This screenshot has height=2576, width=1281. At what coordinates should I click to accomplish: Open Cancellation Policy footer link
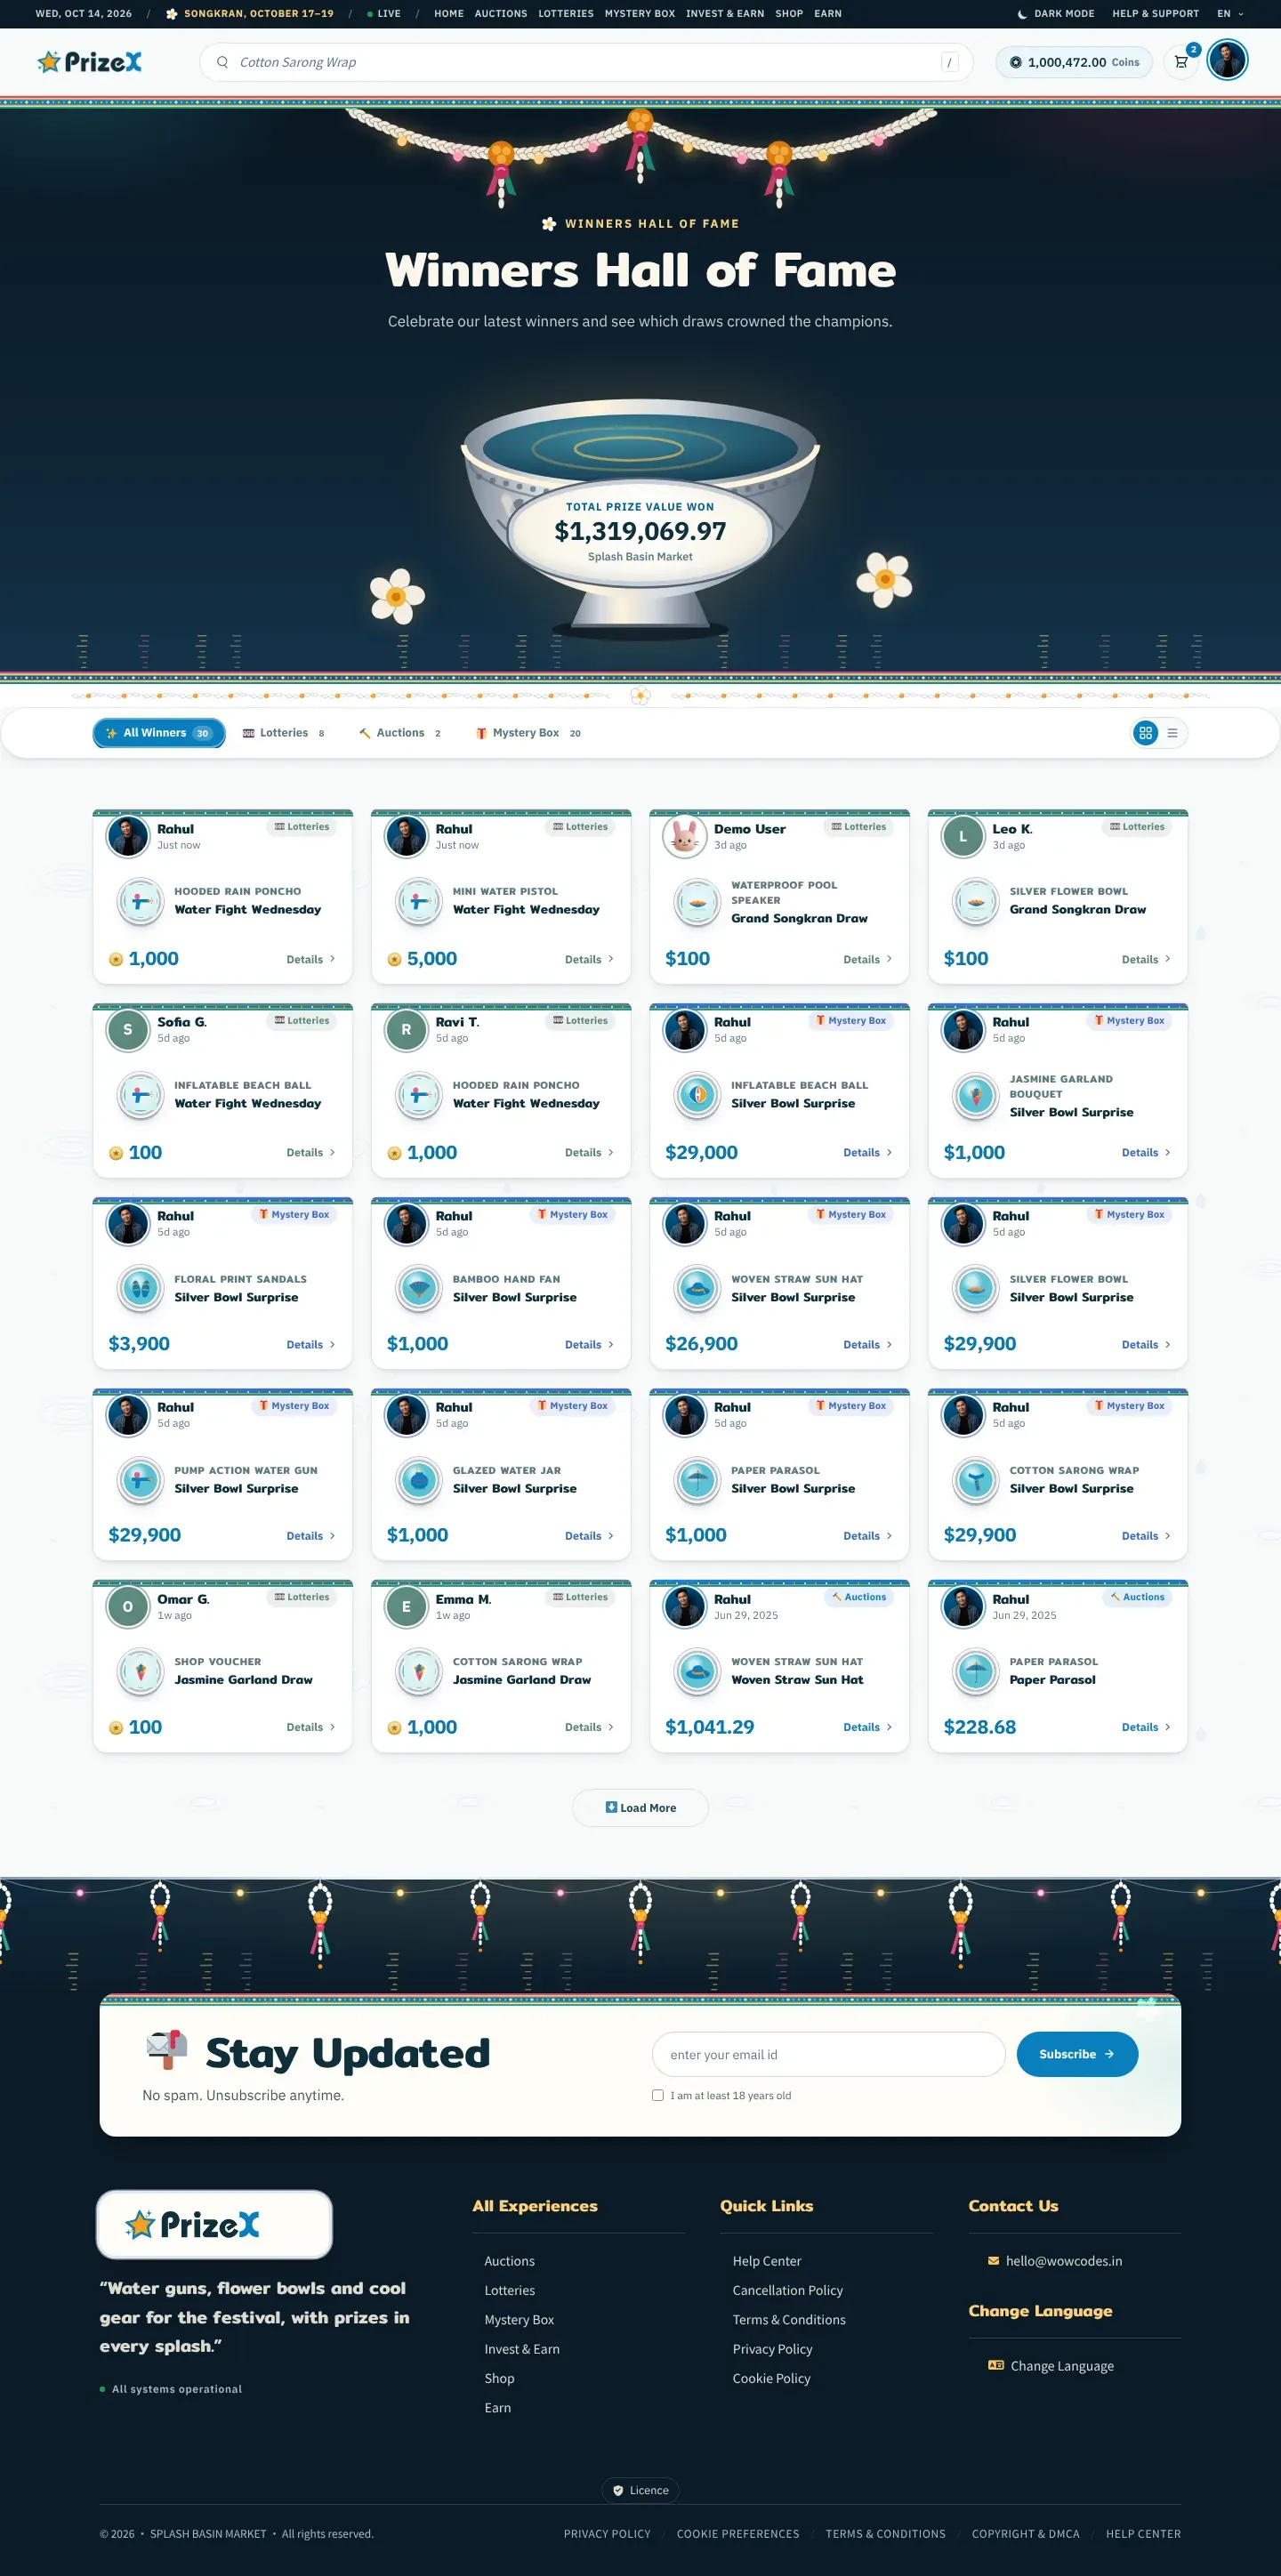[x=787, y=2290]
